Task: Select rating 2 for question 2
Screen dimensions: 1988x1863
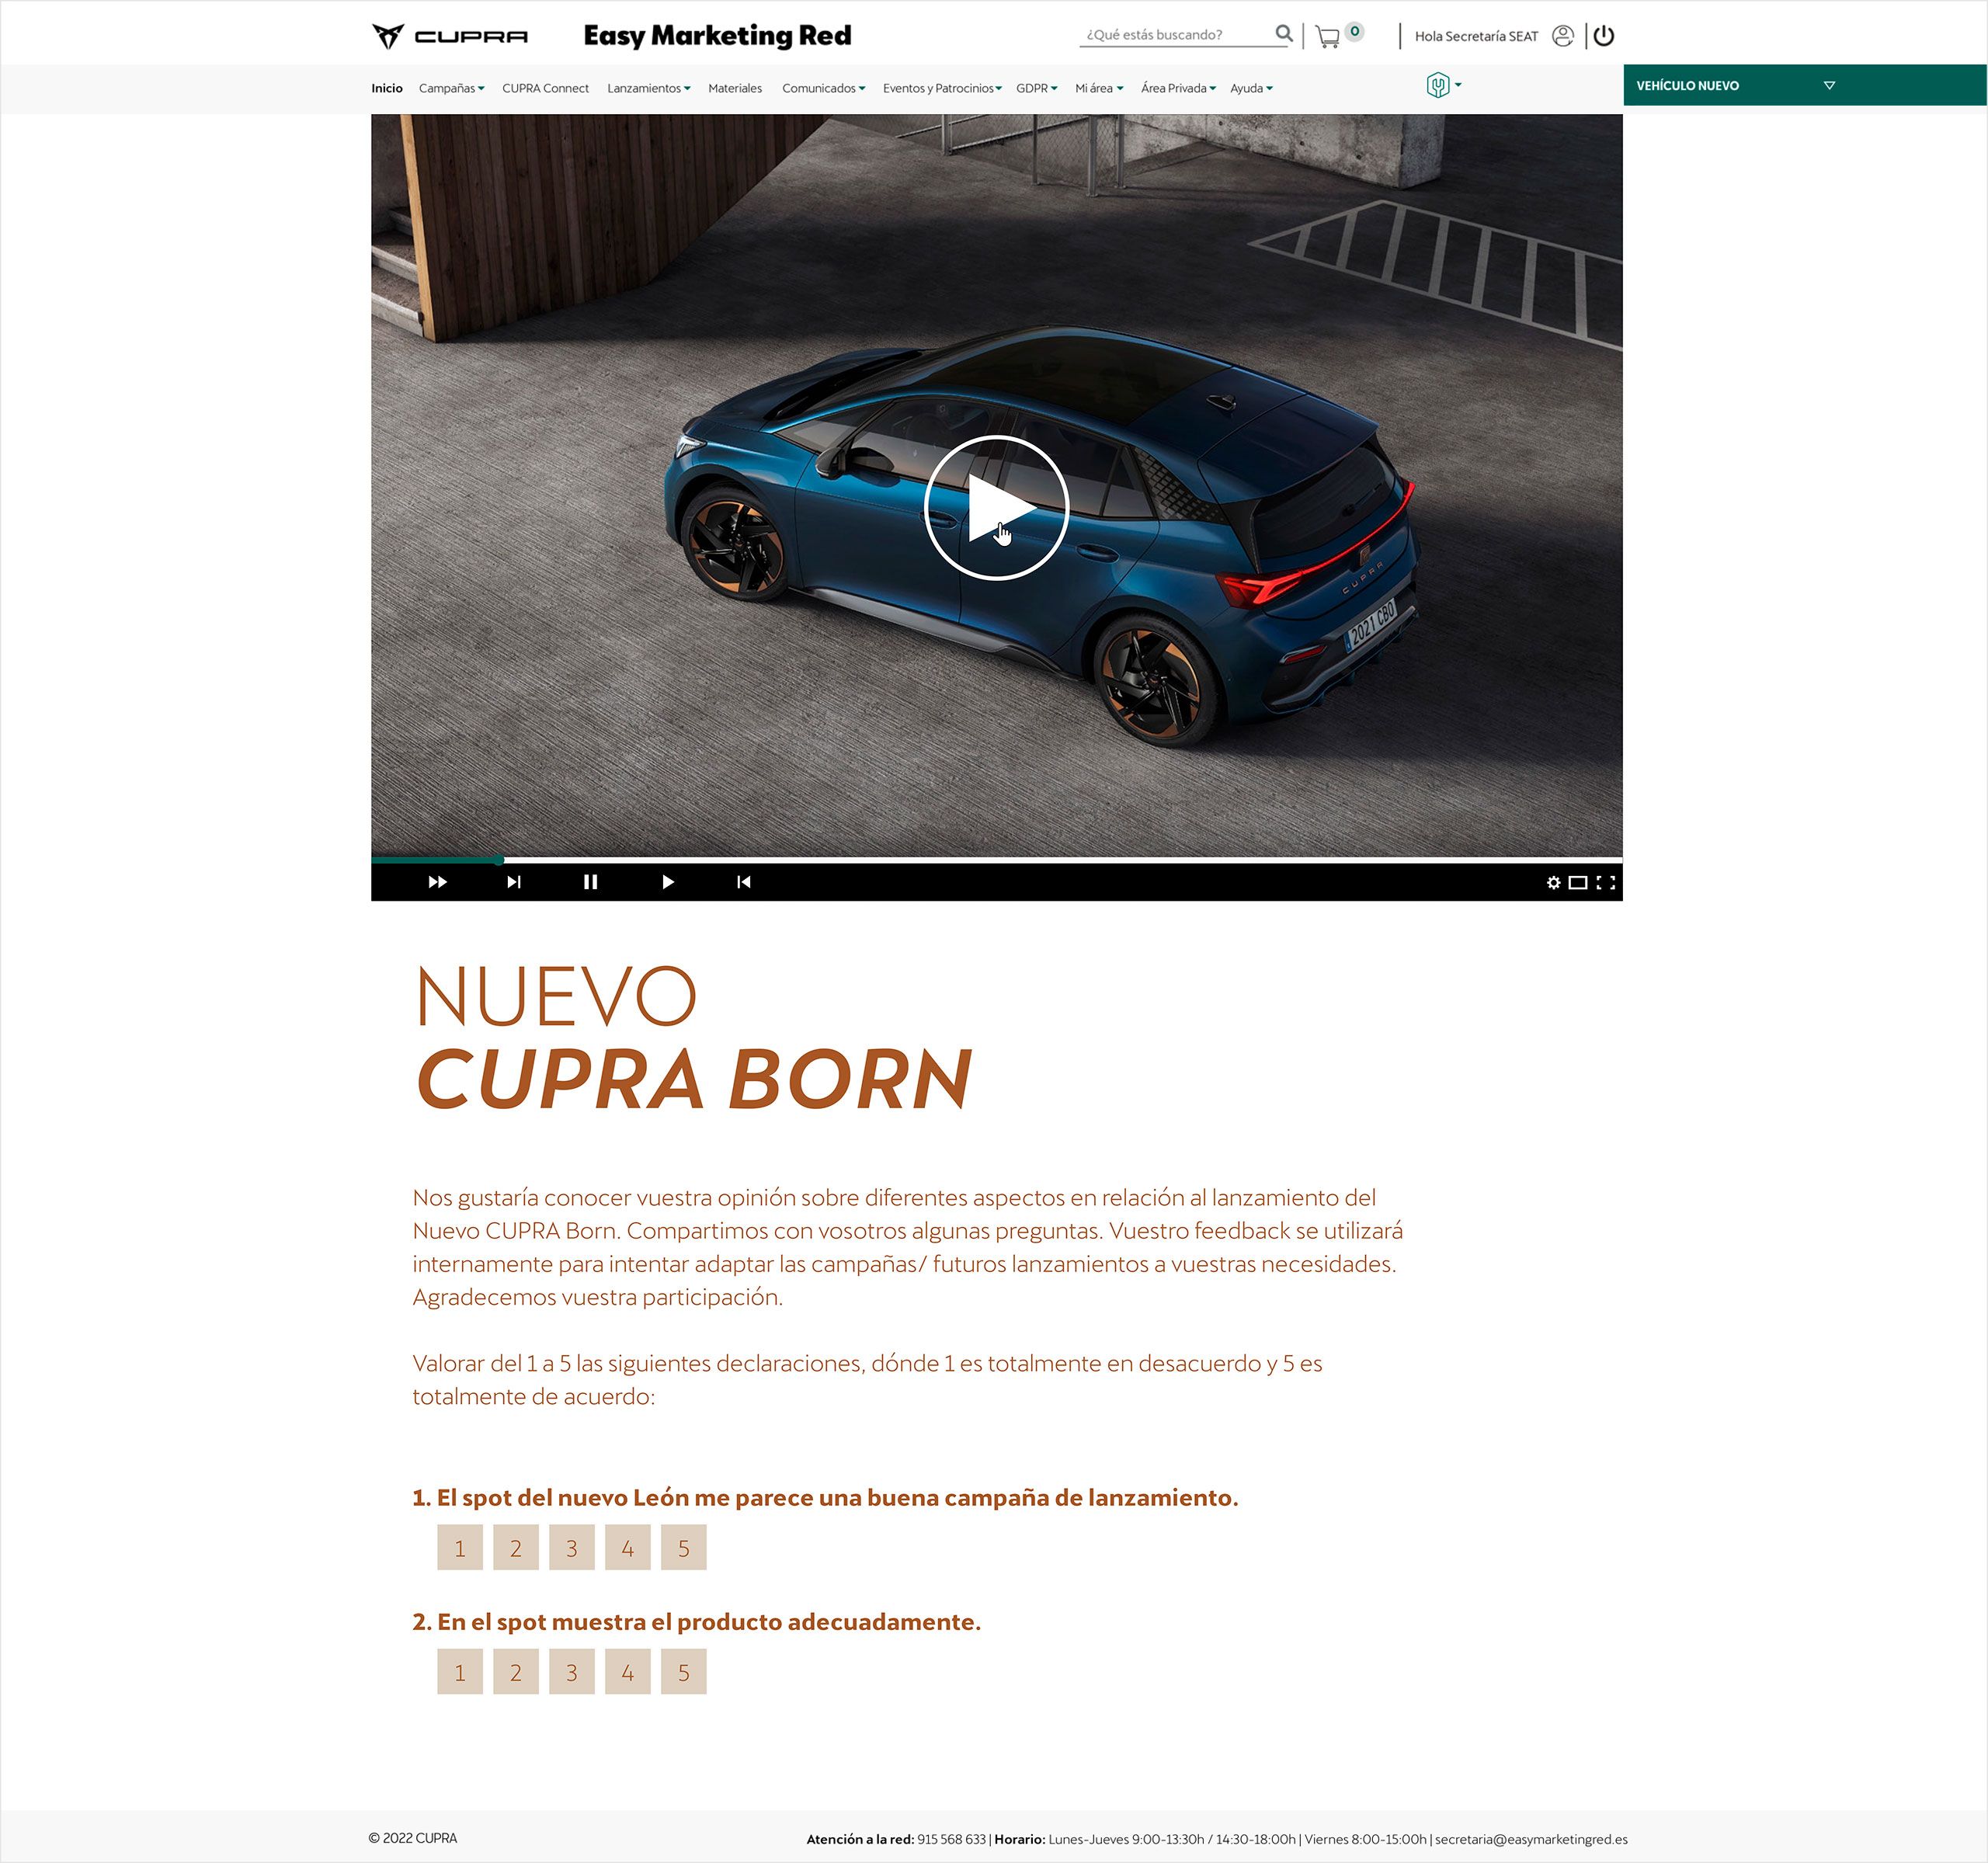Action: click(516, 1671)
